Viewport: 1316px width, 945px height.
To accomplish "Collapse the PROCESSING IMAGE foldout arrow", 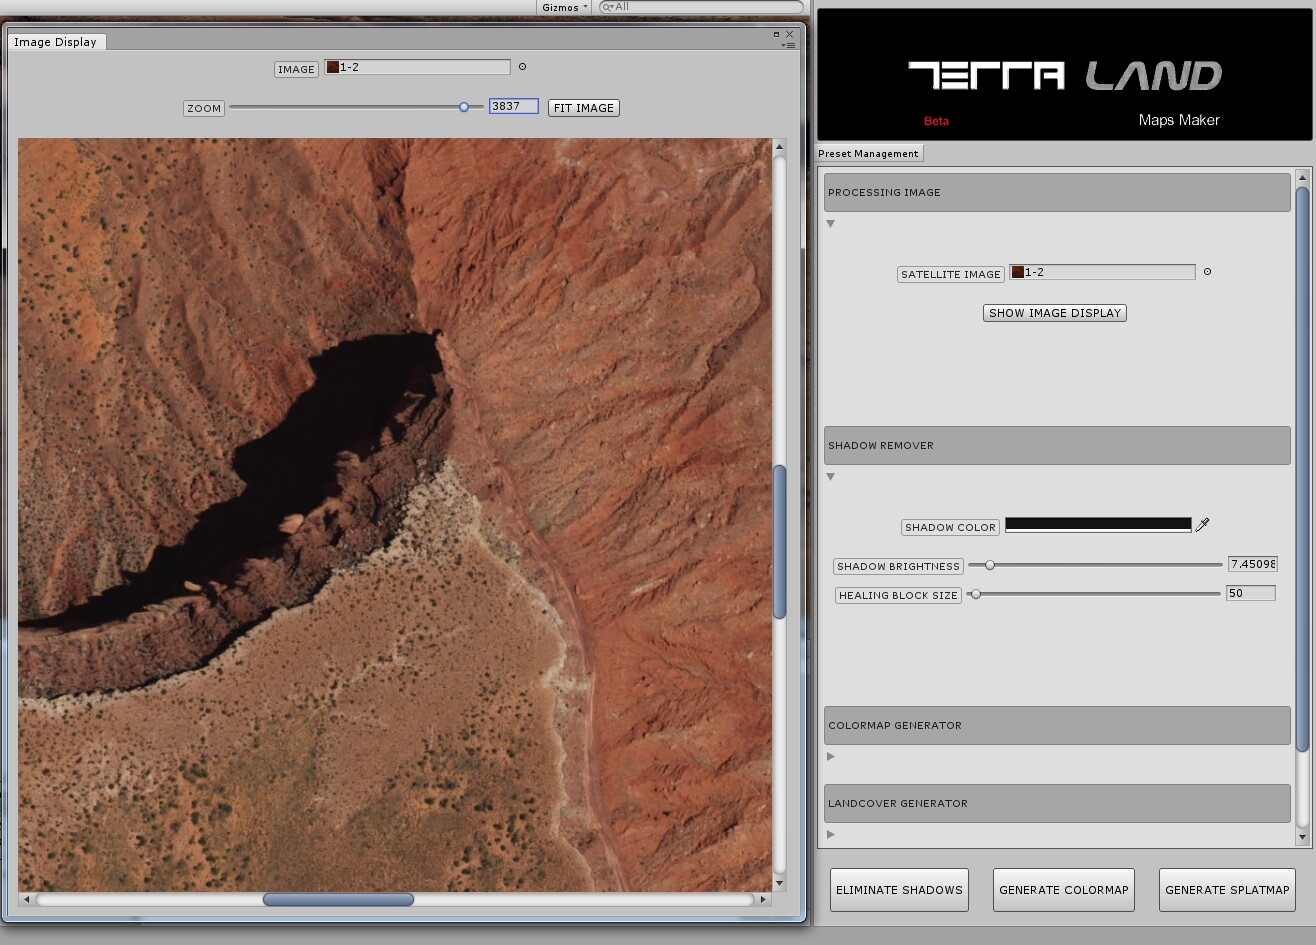I will [830, 224].
